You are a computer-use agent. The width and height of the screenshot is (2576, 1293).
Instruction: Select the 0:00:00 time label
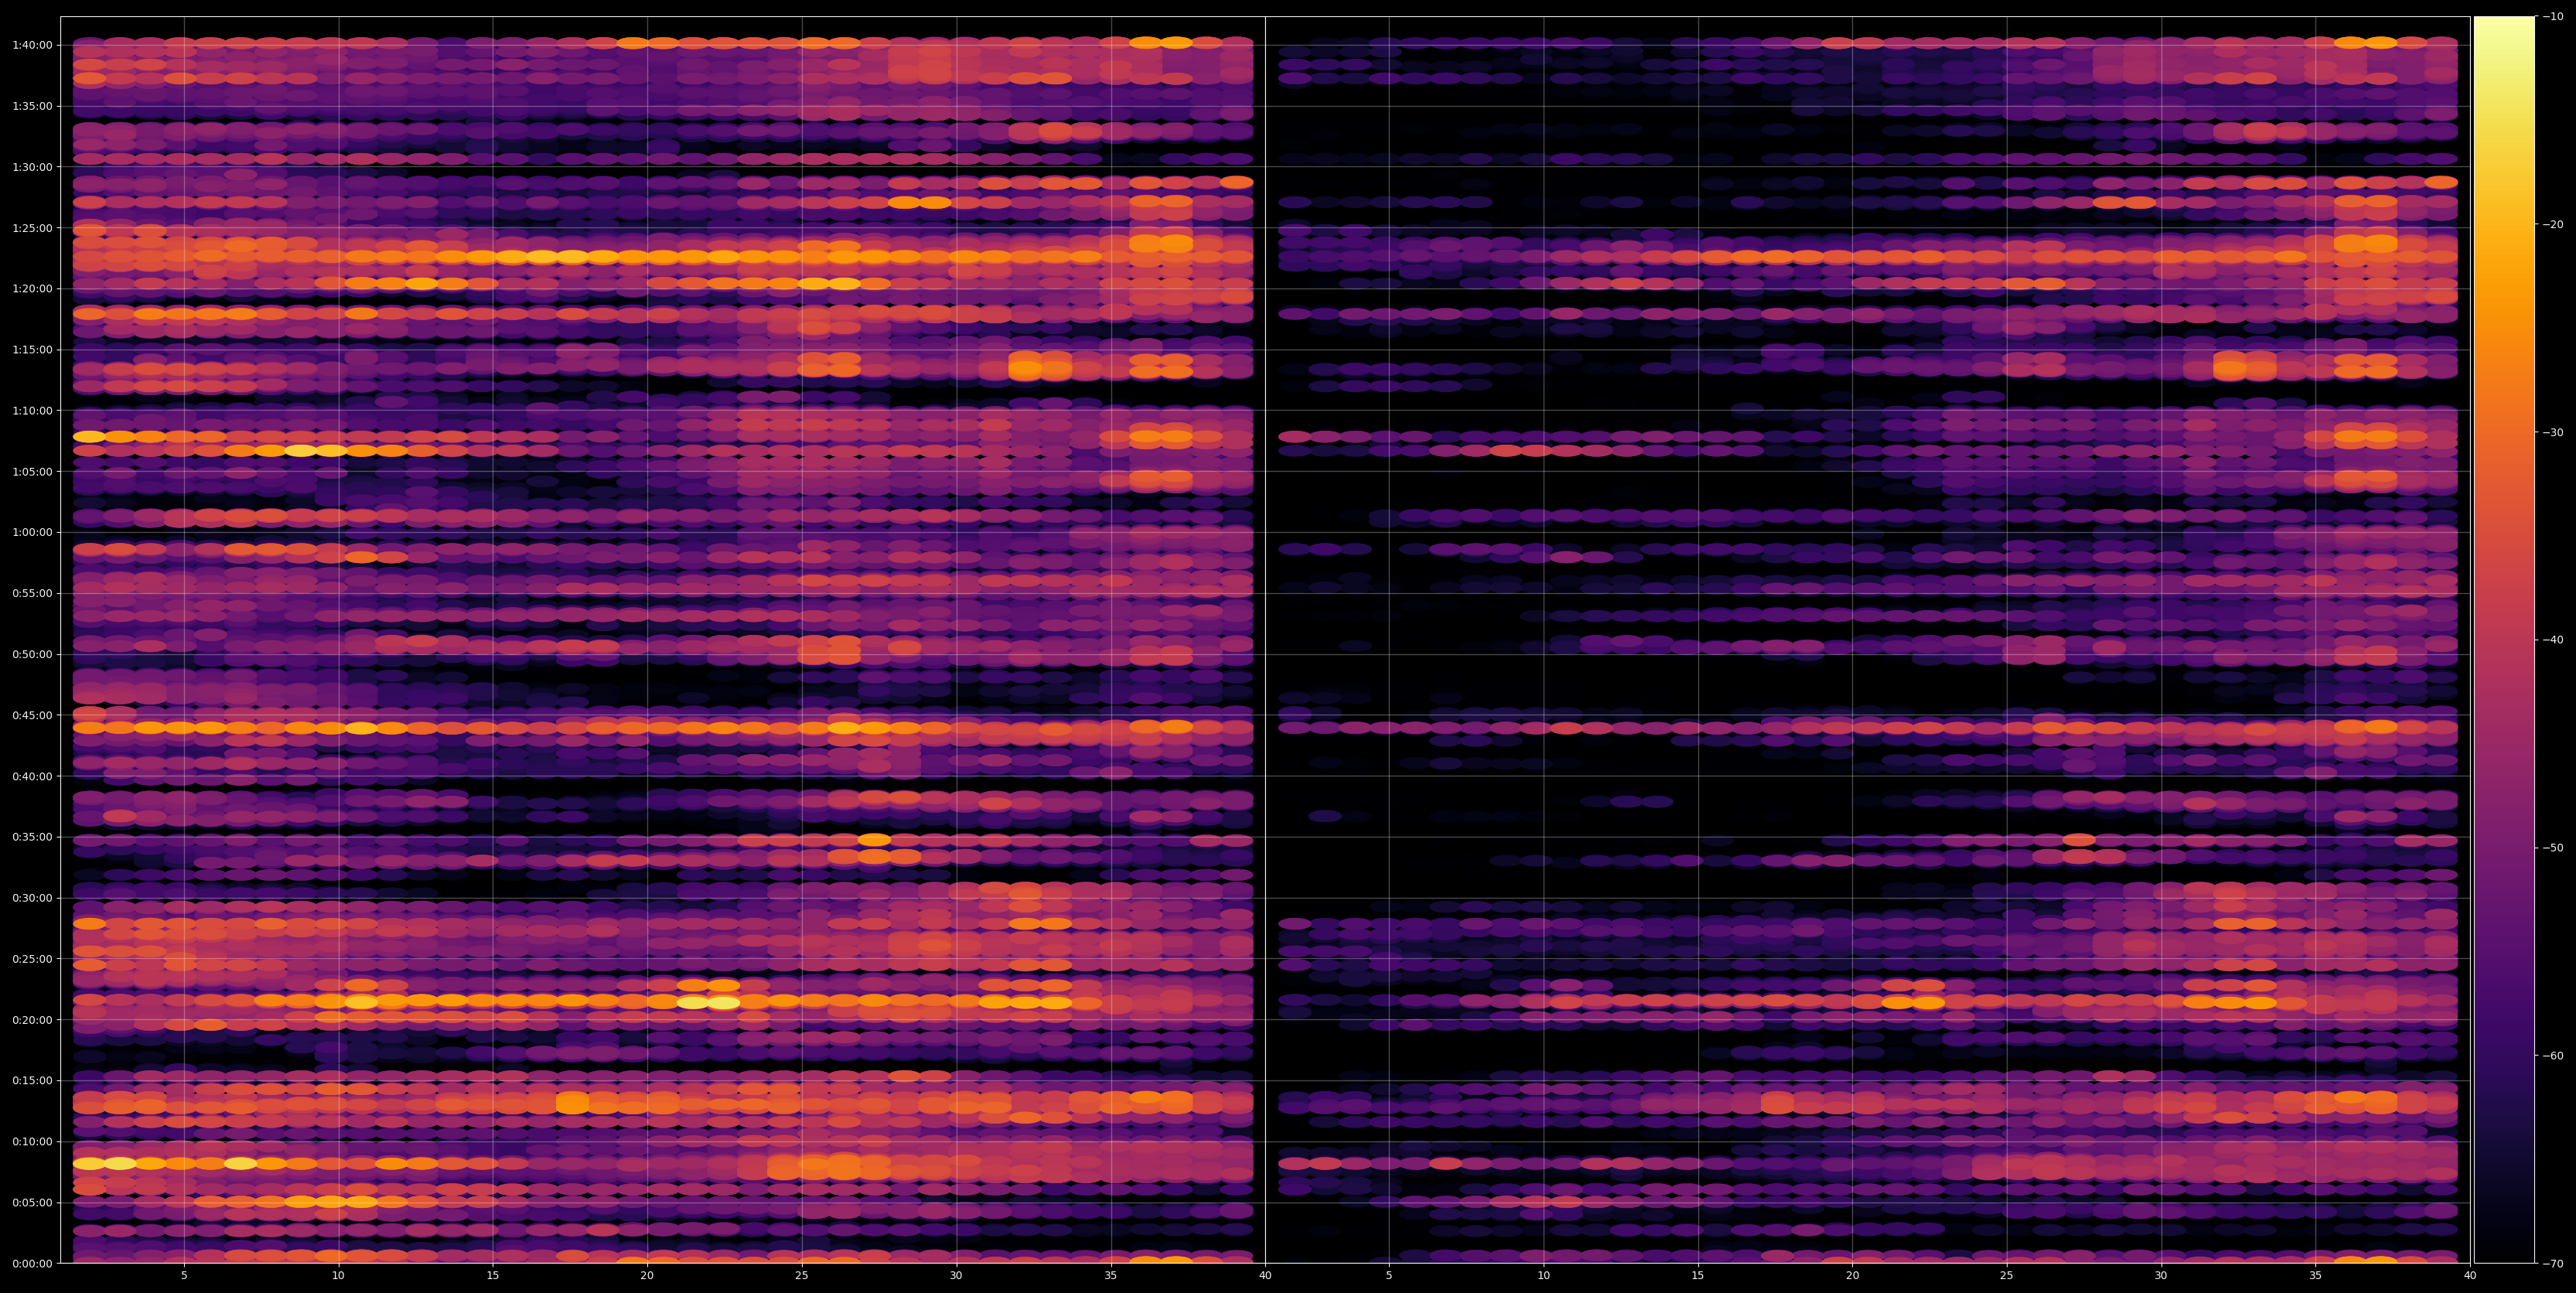tap(32, 1264)
